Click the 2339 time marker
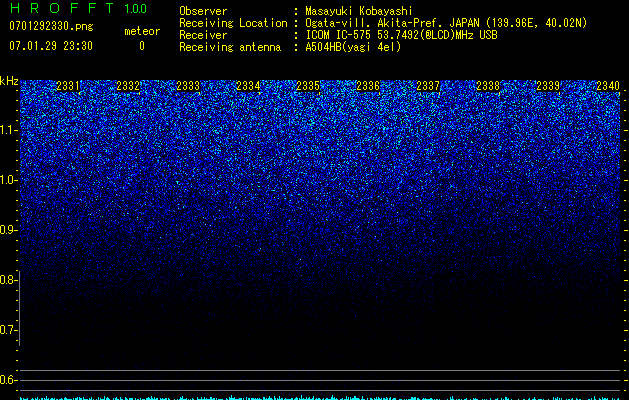 tap(548, 86)
